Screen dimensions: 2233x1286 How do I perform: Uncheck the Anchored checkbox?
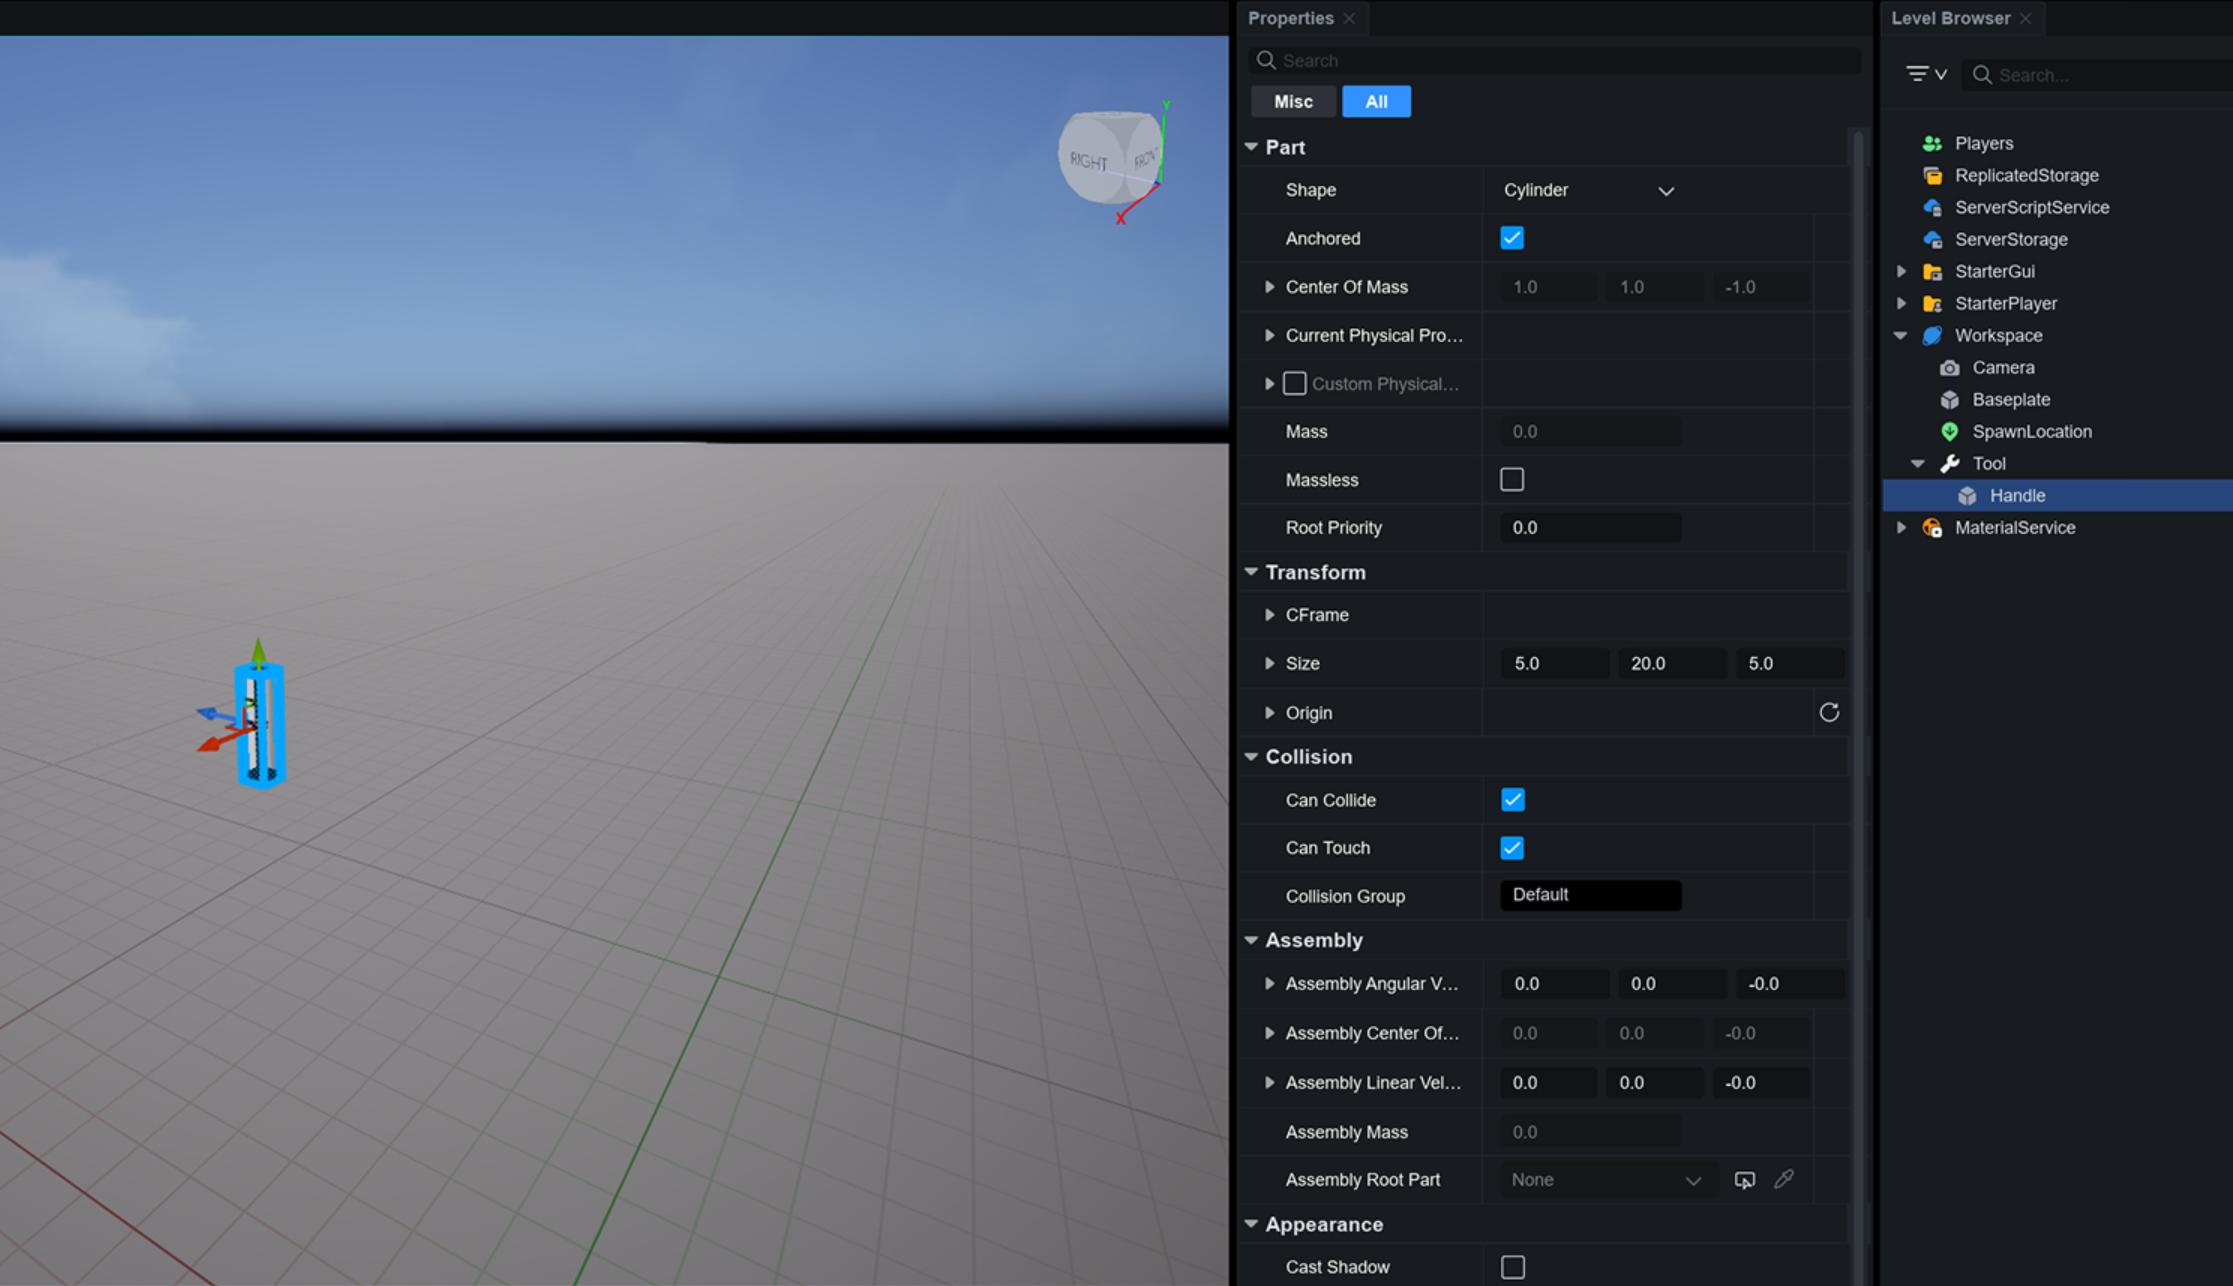(x=1511, y=238)
